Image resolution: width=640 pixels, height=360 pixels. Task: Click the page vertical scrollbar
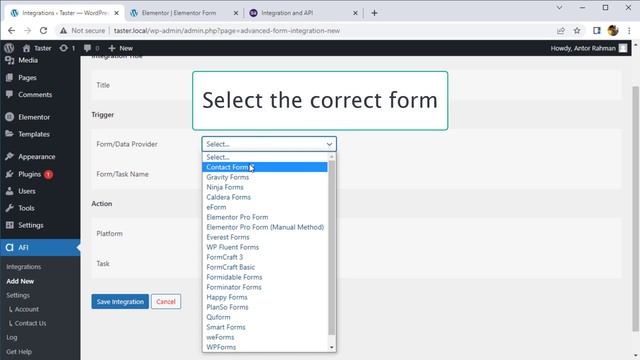[635, 208]
